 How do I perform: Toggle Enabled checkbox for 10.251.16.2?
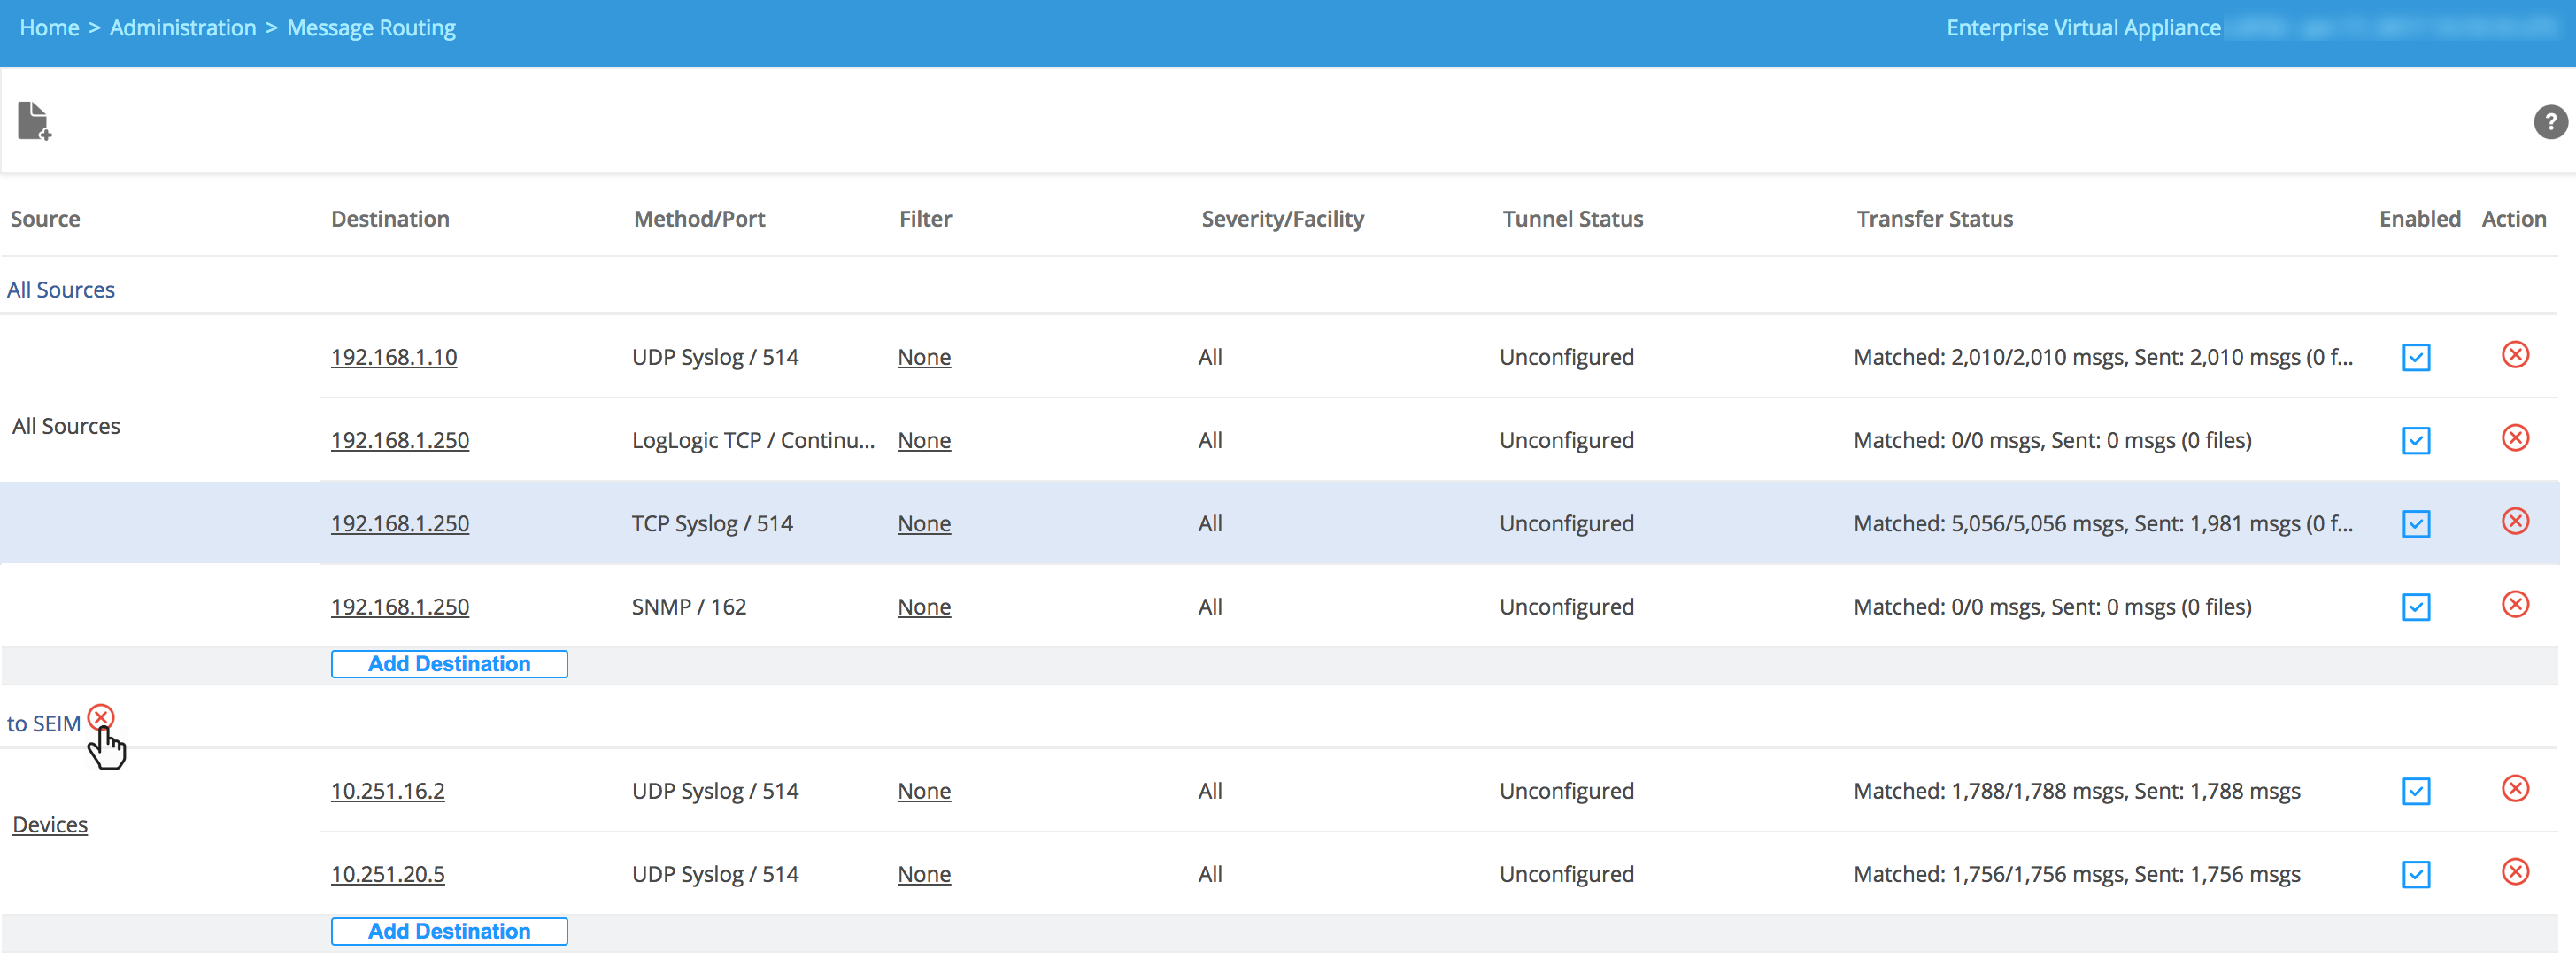[2415, 791]
